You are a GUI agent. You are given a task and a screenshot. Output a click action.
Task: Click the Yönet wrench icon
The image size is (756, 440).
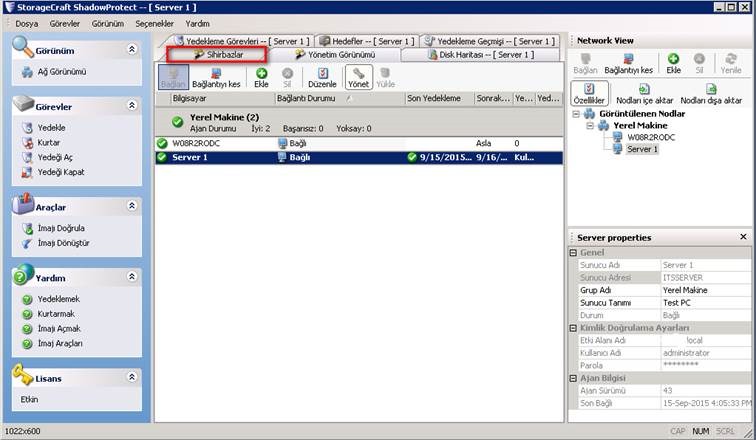pos(358,78)
